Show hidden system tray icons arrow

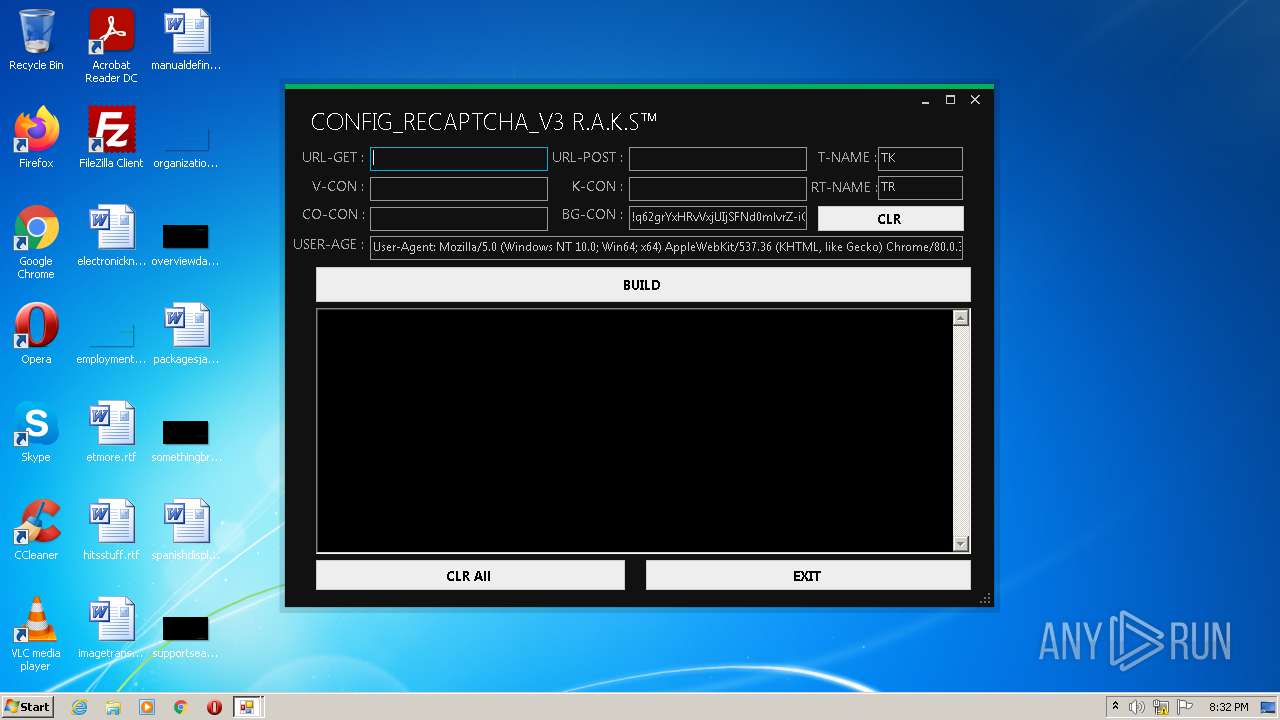pyautogui.click(x=1115, y=707)
